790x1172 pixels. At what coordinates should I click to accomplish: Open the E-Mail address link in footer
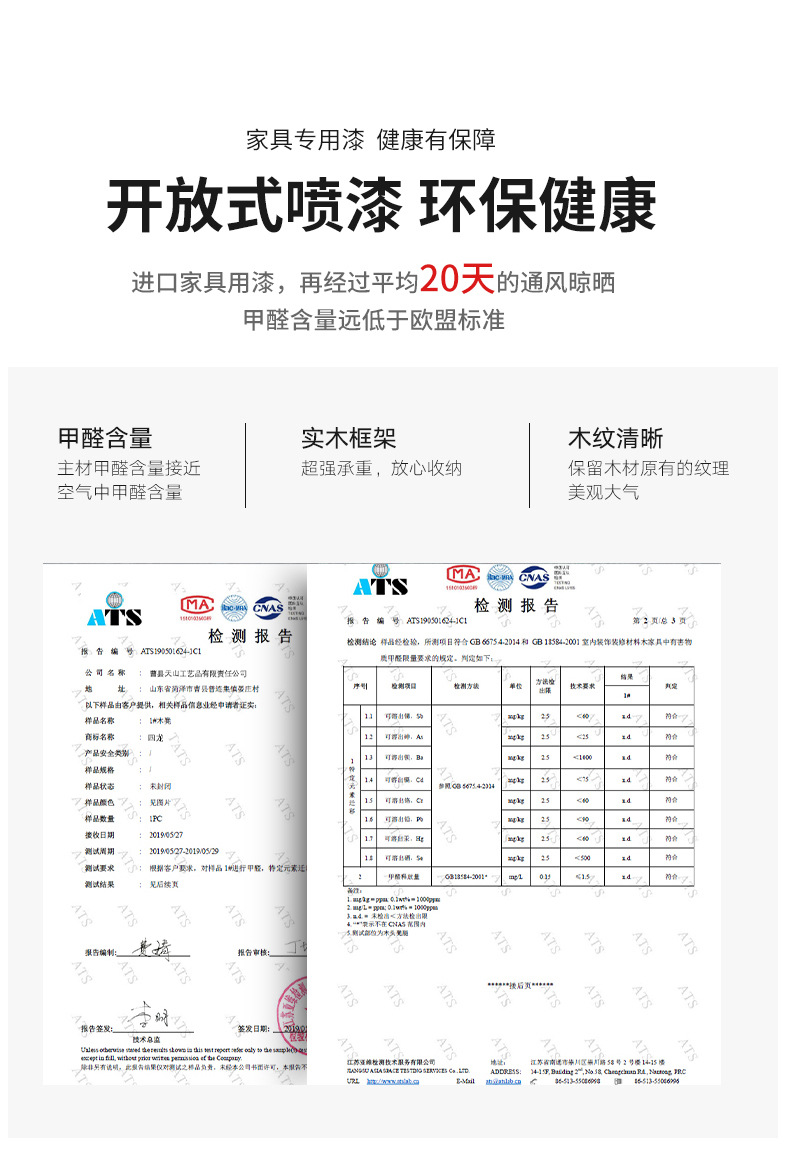504,1081
